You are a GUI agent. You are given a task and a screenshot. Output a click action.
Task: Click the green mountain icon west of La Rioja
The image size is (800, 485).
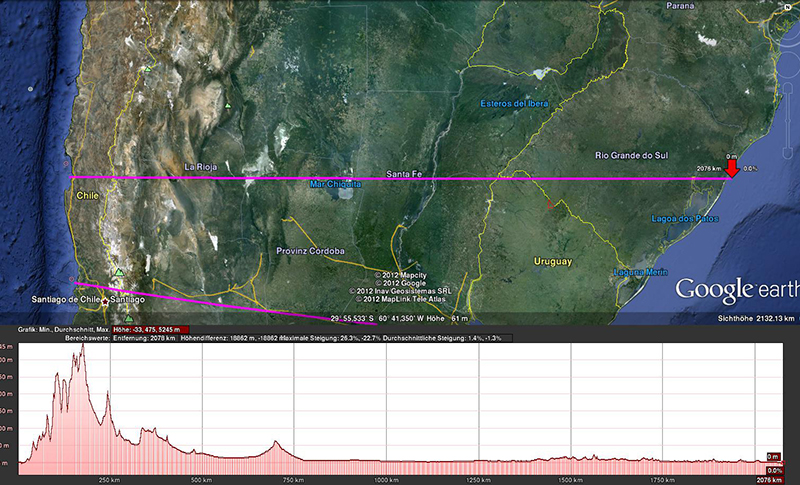pyautogui.click(x=229, y=106)
